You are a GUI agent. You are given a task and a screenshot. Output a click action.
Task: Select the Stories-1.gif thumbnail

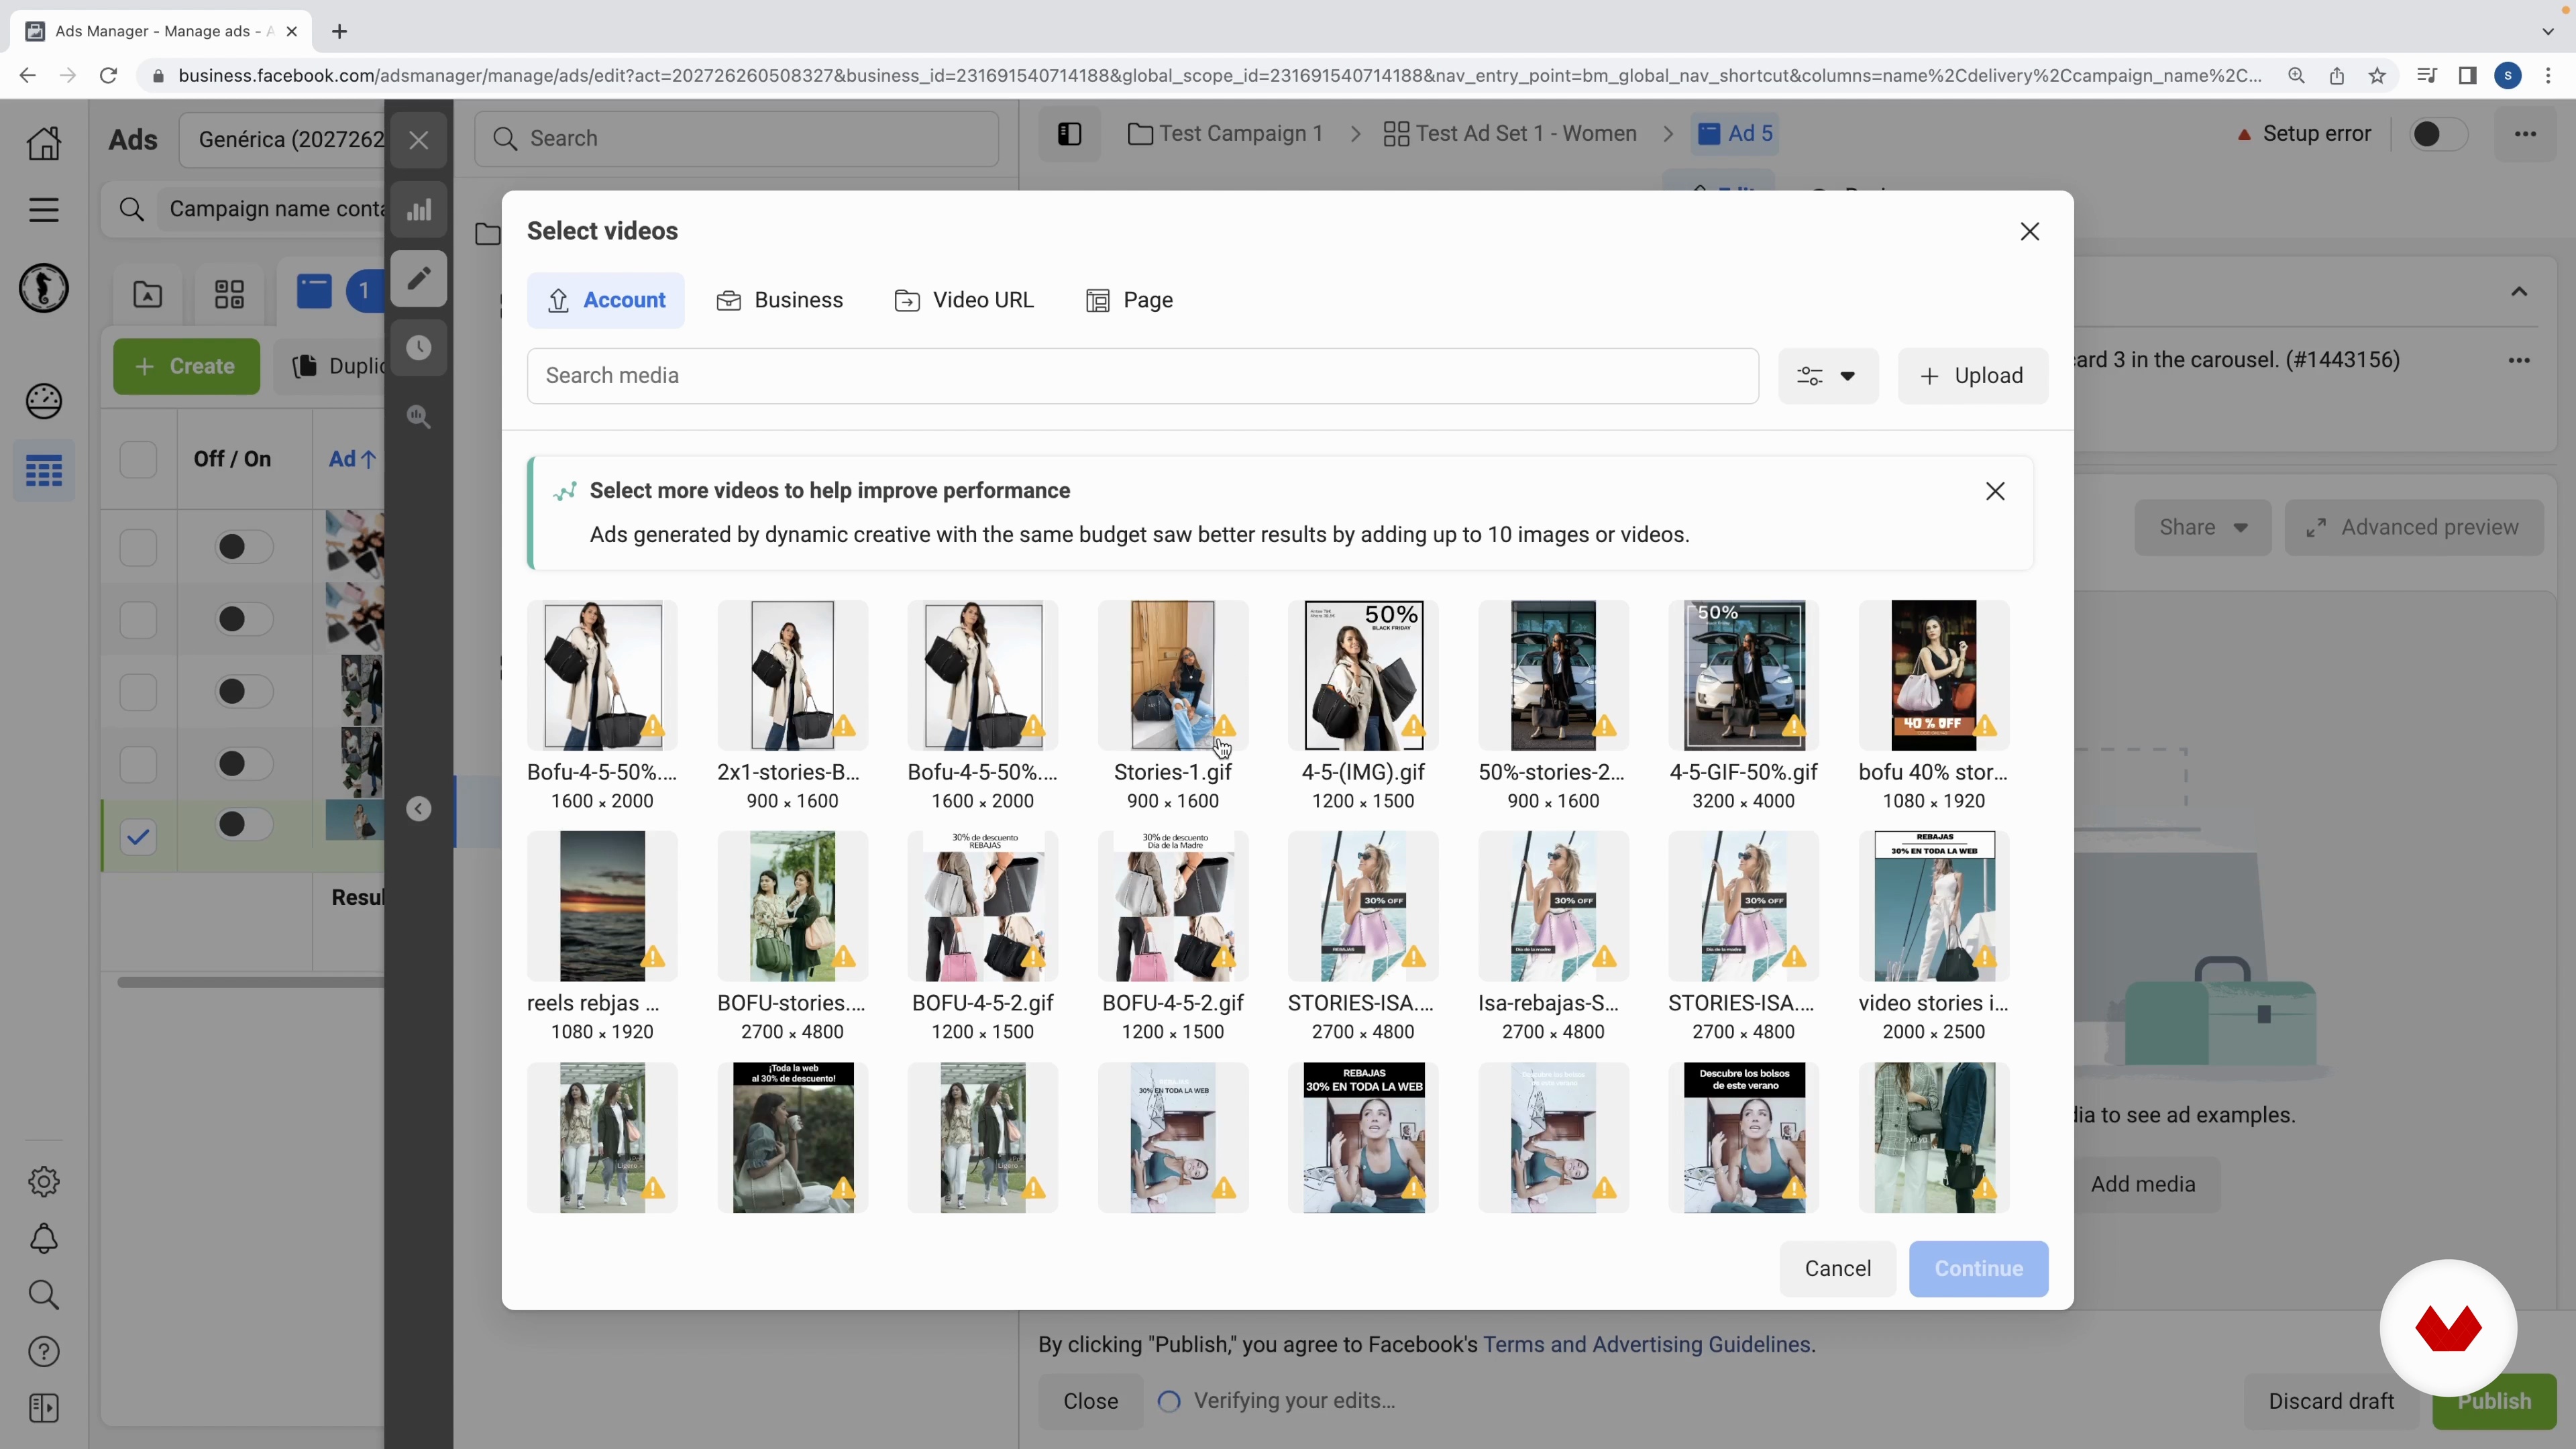click(x=1172, y=676)
